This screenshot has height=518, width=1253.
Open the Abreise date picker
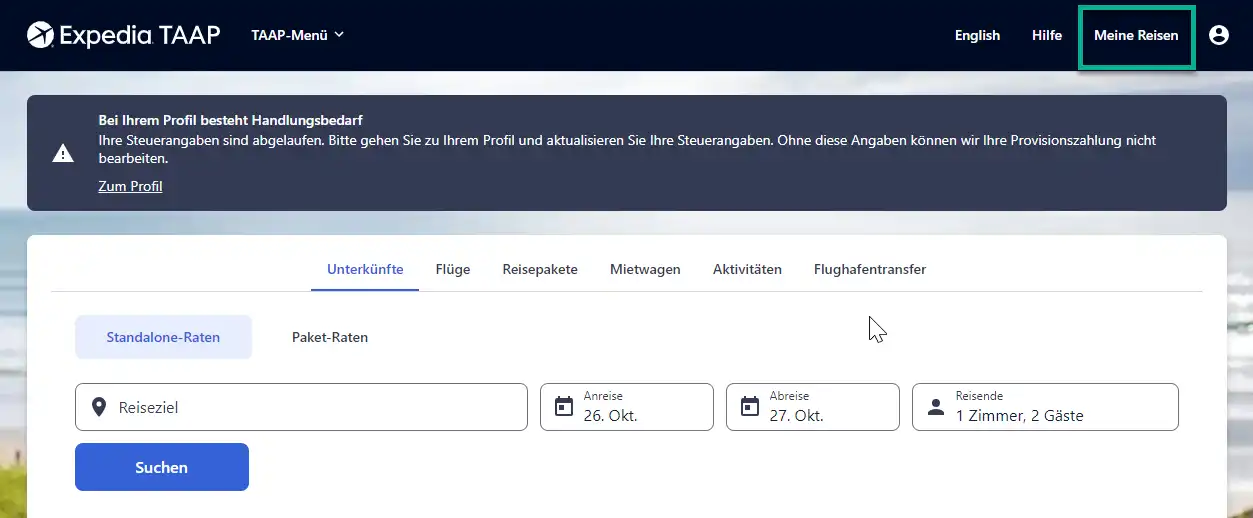pyautogui.click(x=813, y=407)
